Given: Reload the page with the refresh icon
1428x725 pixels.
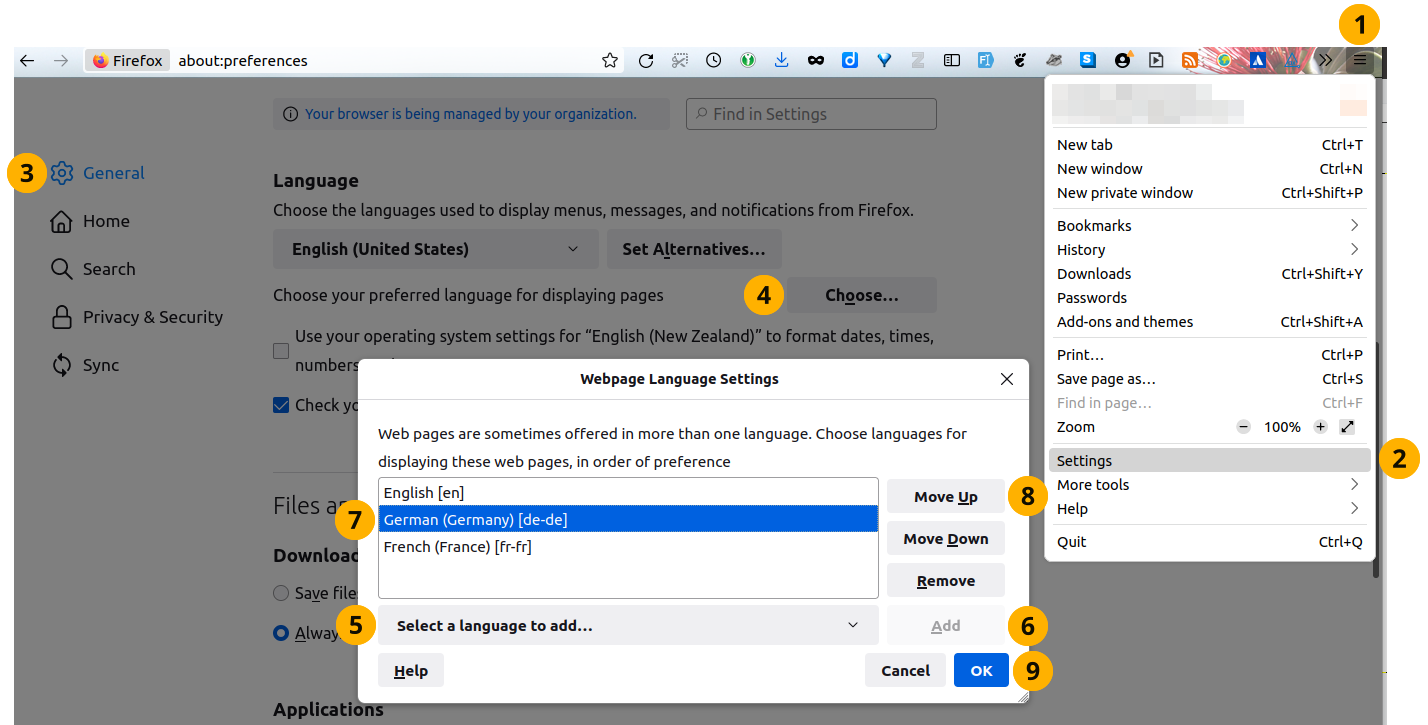Looking at the screenshot, I should click(x=646, y=61).
